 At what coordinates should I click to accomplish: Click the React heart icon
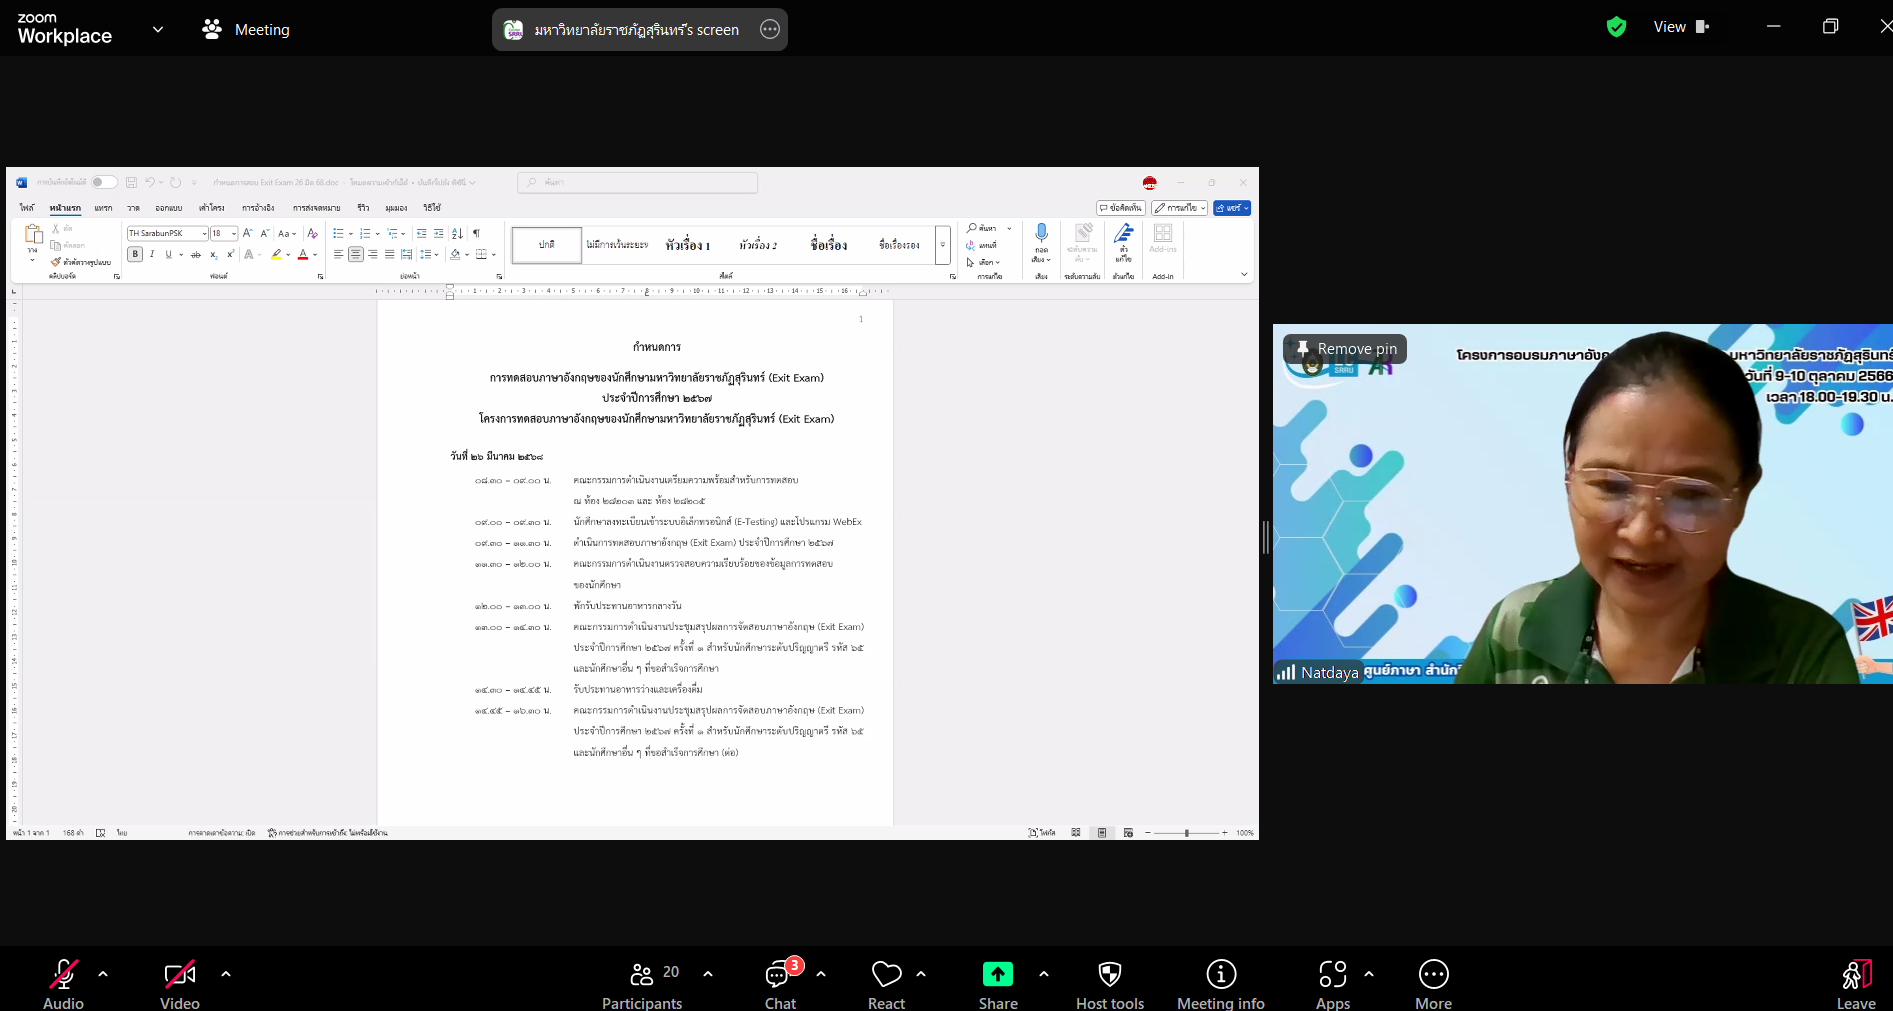pyautogui.click(x=887, y=974)
